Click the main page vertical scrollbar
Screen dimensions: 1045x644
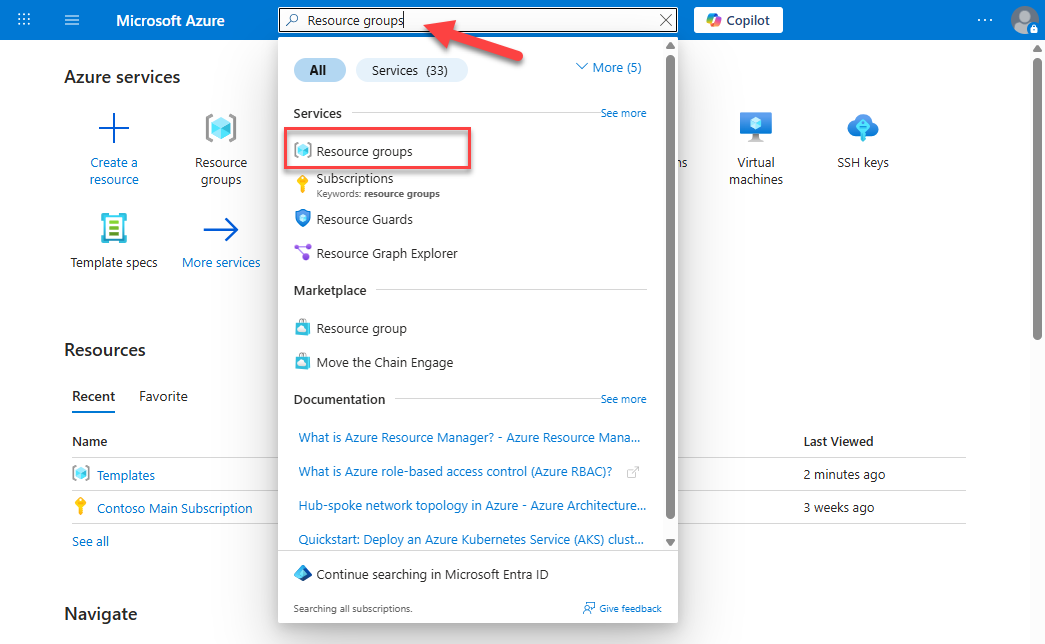click(1037, 199)
